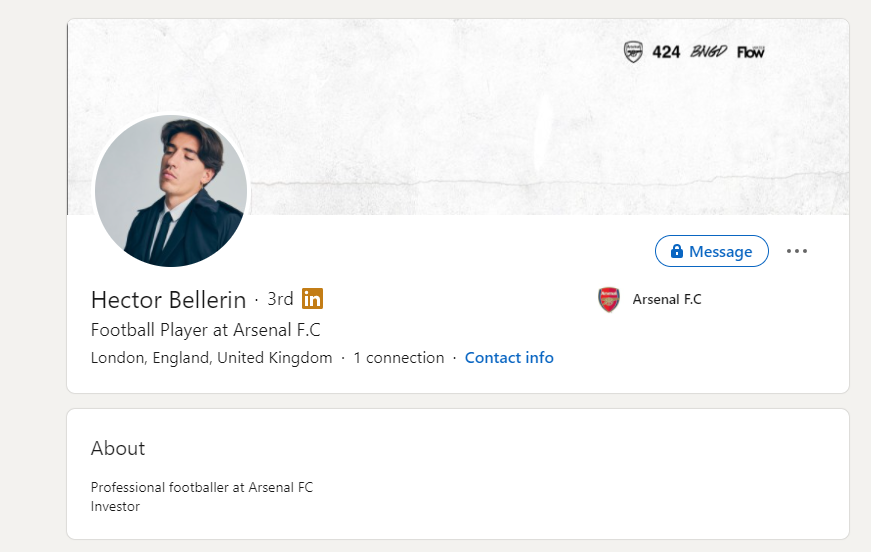Click the About section heading
The height and width of the screenshot is (552, 871).
(x=118, y=448)
